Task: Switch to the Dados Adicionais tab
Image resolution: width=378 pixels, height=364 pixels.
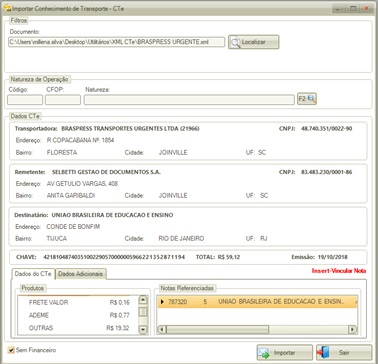Action: click(81, 274)
